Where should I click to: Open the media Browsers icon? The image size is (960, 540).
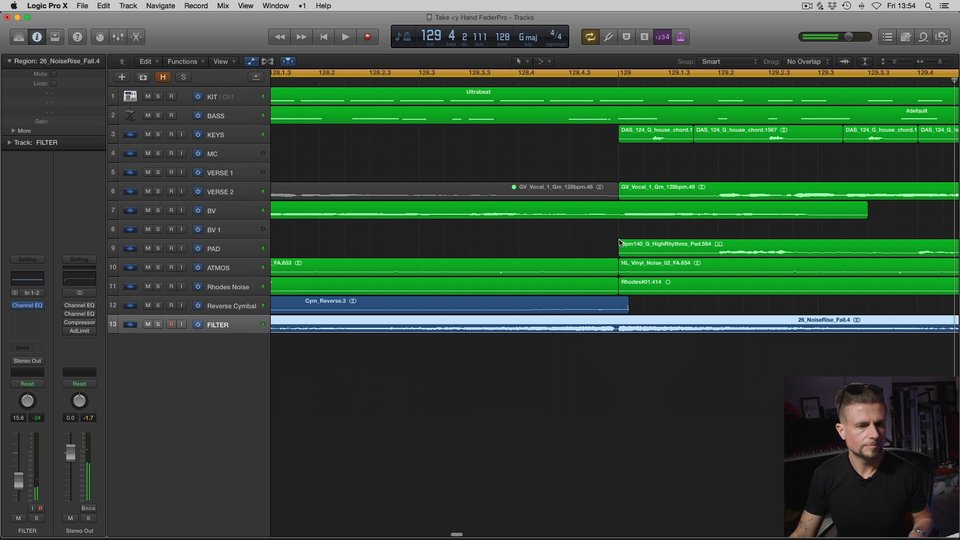click(942, 37)
